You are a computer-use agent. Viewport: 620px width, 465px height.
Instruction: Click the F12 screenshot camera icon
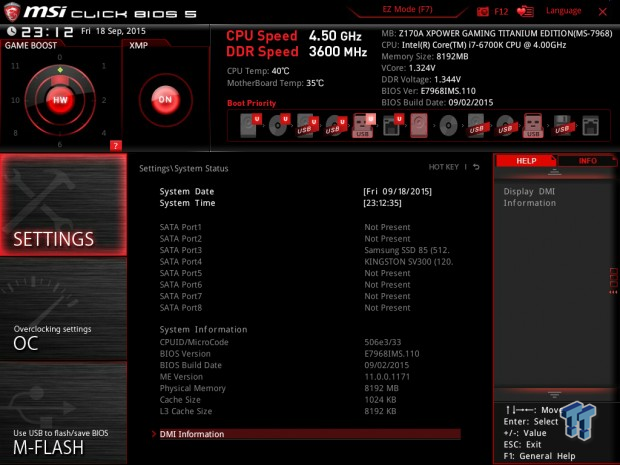[482, 11]
